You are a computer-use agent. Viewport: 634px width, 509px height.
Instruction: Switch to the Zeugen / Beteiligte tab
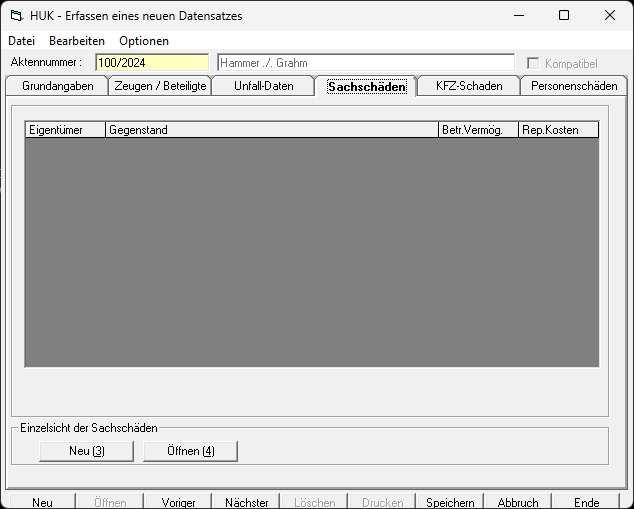161,86
